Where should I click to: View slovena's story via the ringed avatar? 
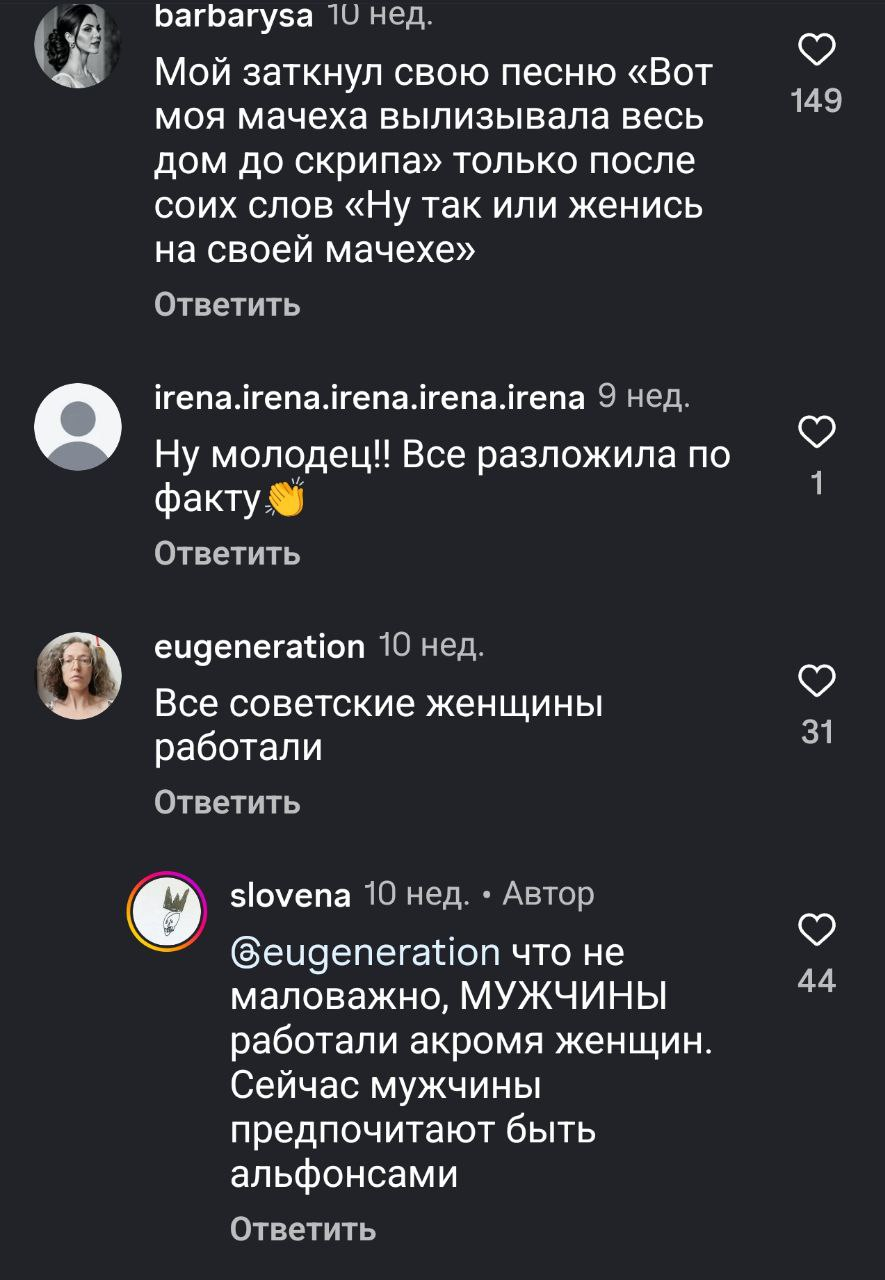pos(166,911)
